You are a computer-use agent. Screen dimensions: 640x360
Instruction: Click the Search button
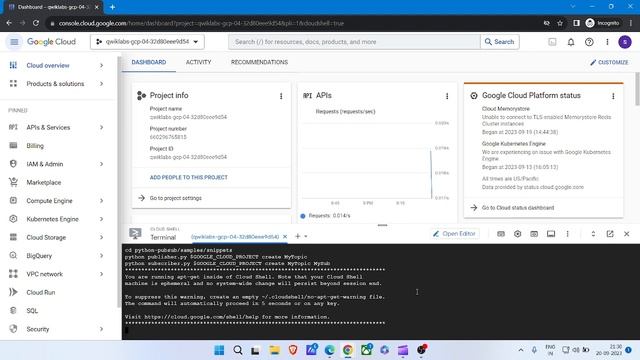pos(500,42)
